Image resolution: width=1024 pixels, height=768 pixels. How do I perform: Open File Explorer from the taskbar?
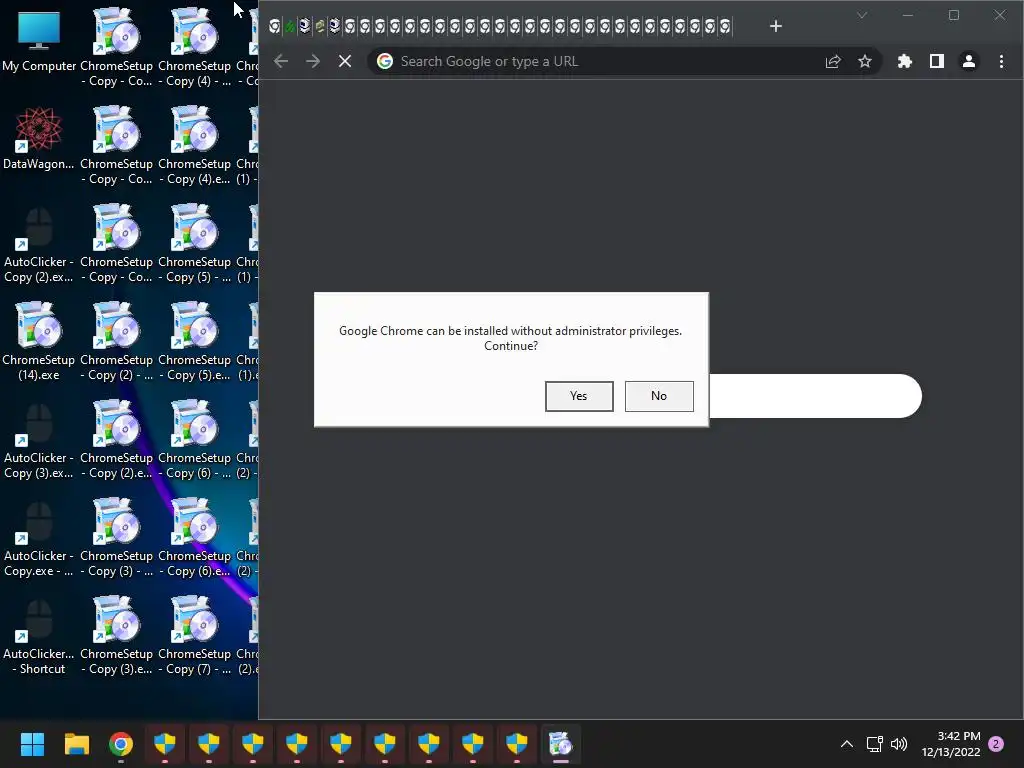coord(76,744)
